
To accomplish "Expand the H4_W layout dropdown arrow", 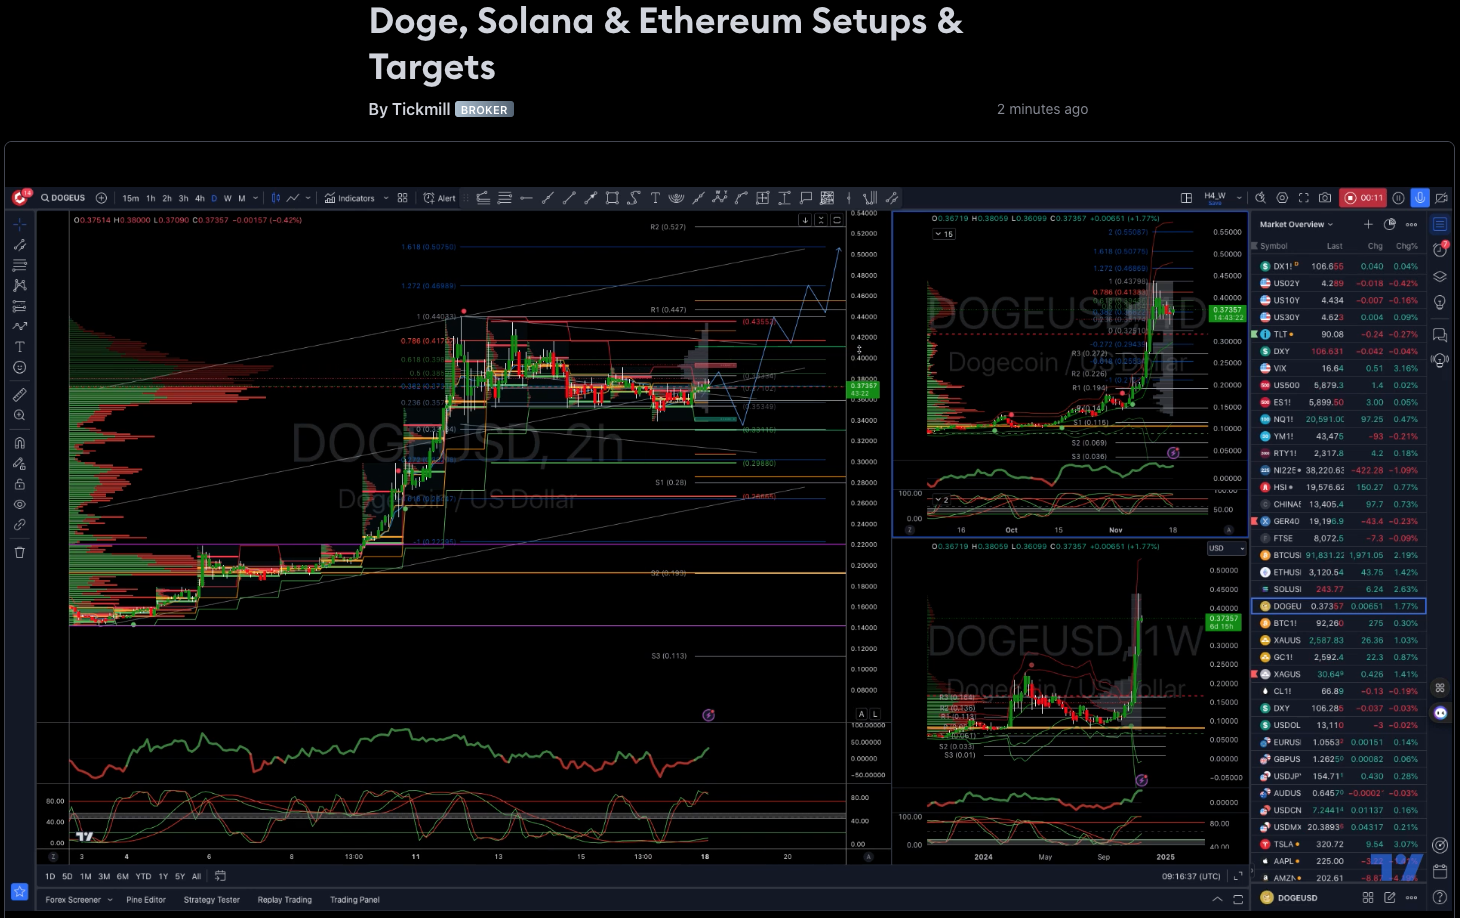I will [x=1239, y=198].
